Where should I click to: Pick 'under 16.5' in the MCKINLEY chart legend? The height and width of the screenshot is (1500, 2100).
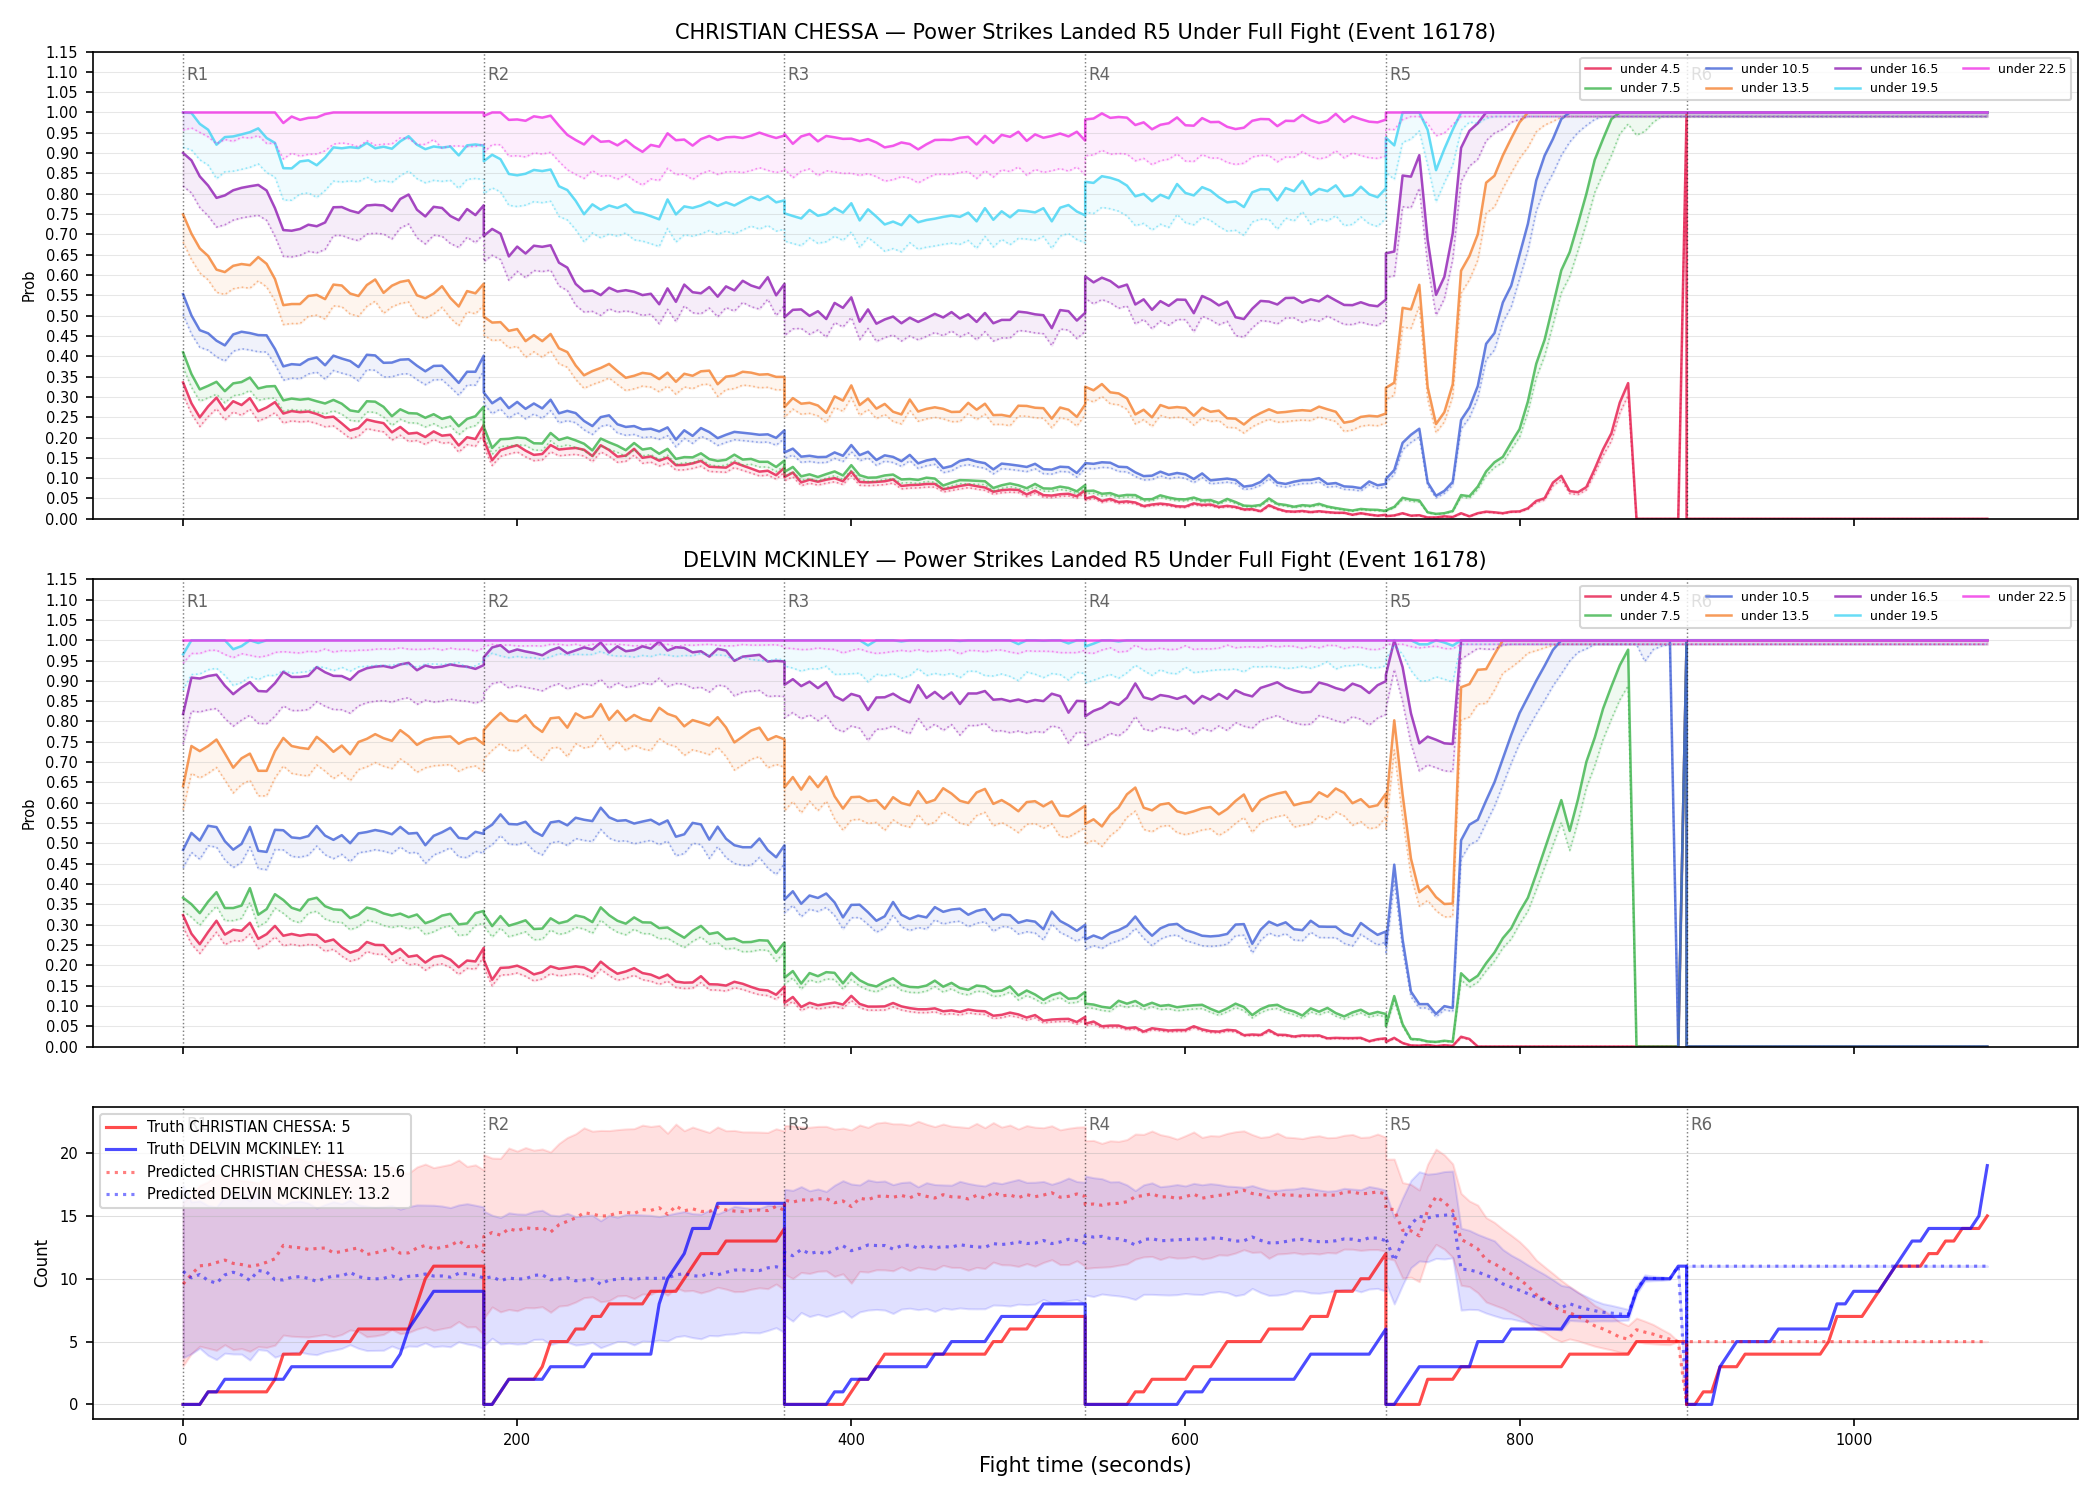tap(1886, 597)
